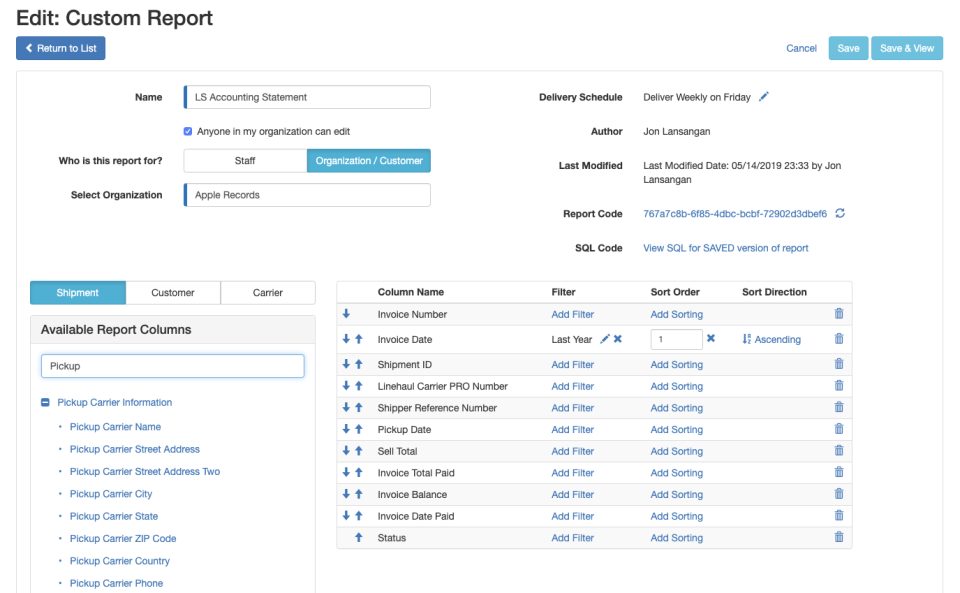Focus the report Name input field

[307, 97]
